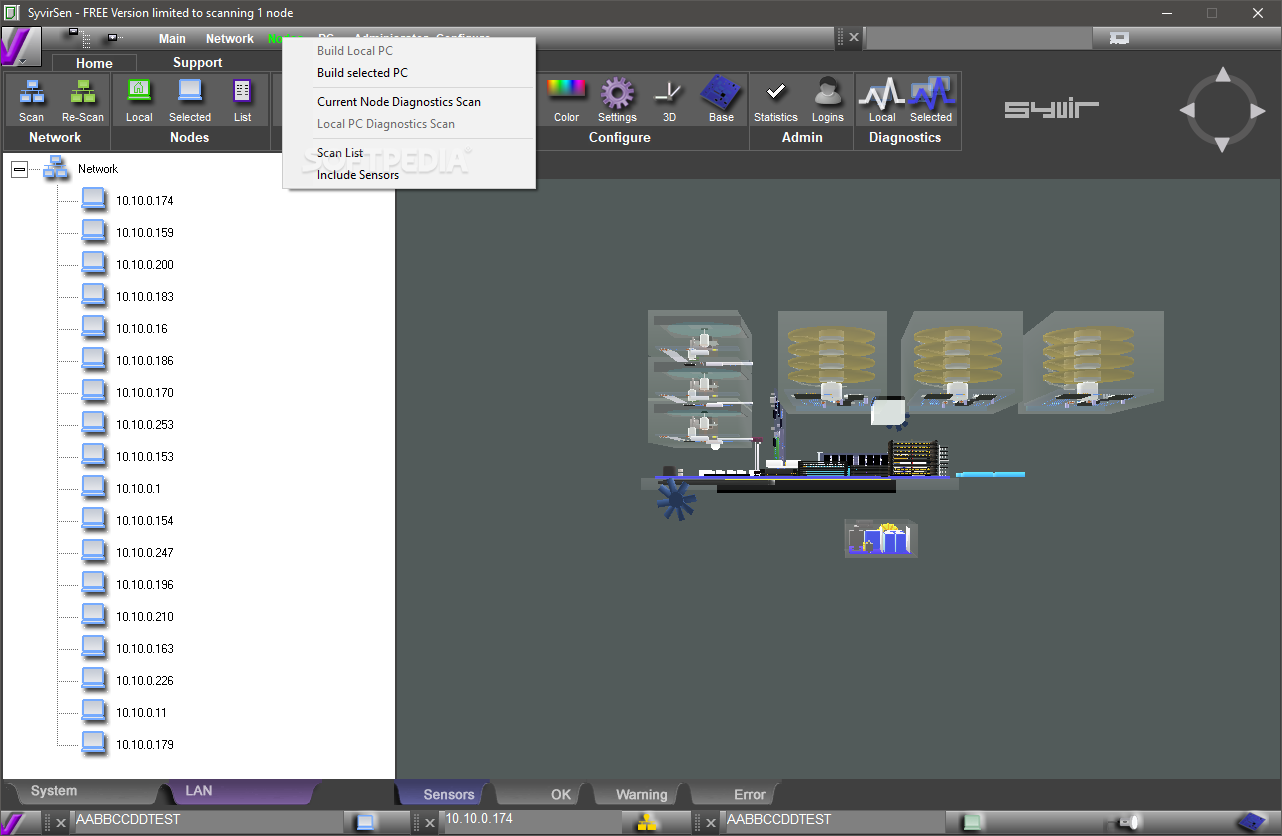Click the left arrow on navigation wheel

click(x=1188, y=110)
